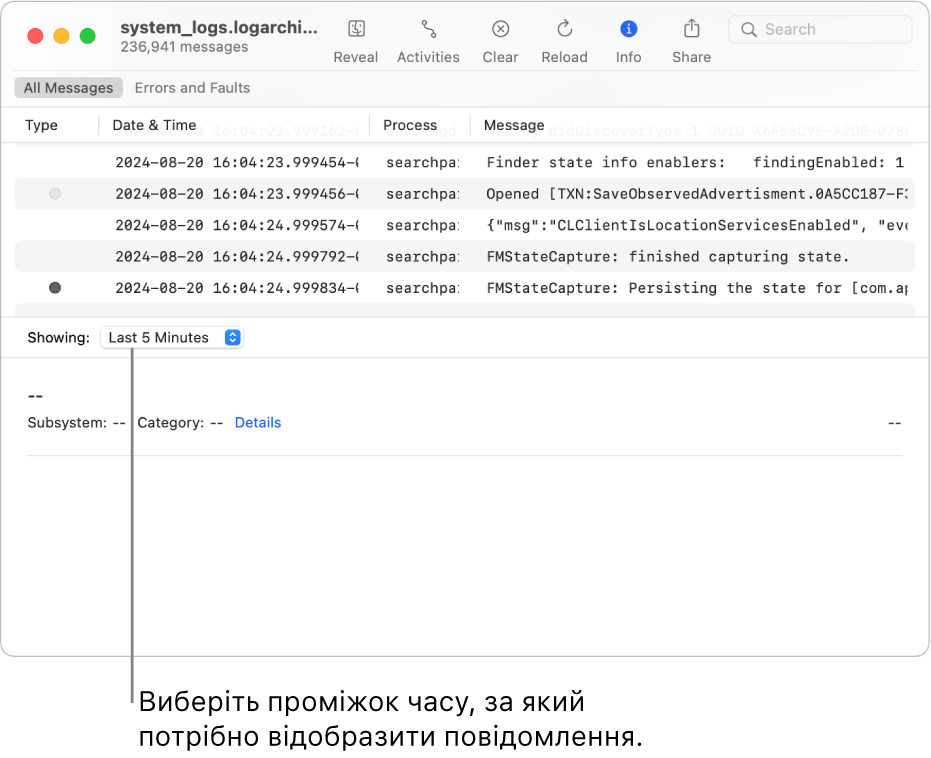
Task: Reload the log messages
Action: coord(564,28)
